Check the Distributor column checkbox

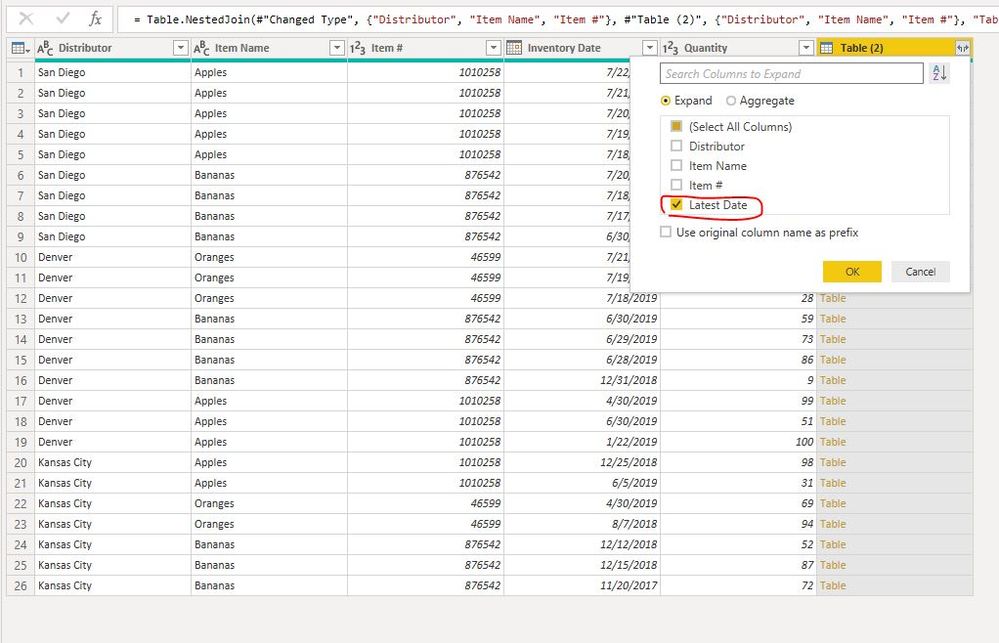coord(676,146)
